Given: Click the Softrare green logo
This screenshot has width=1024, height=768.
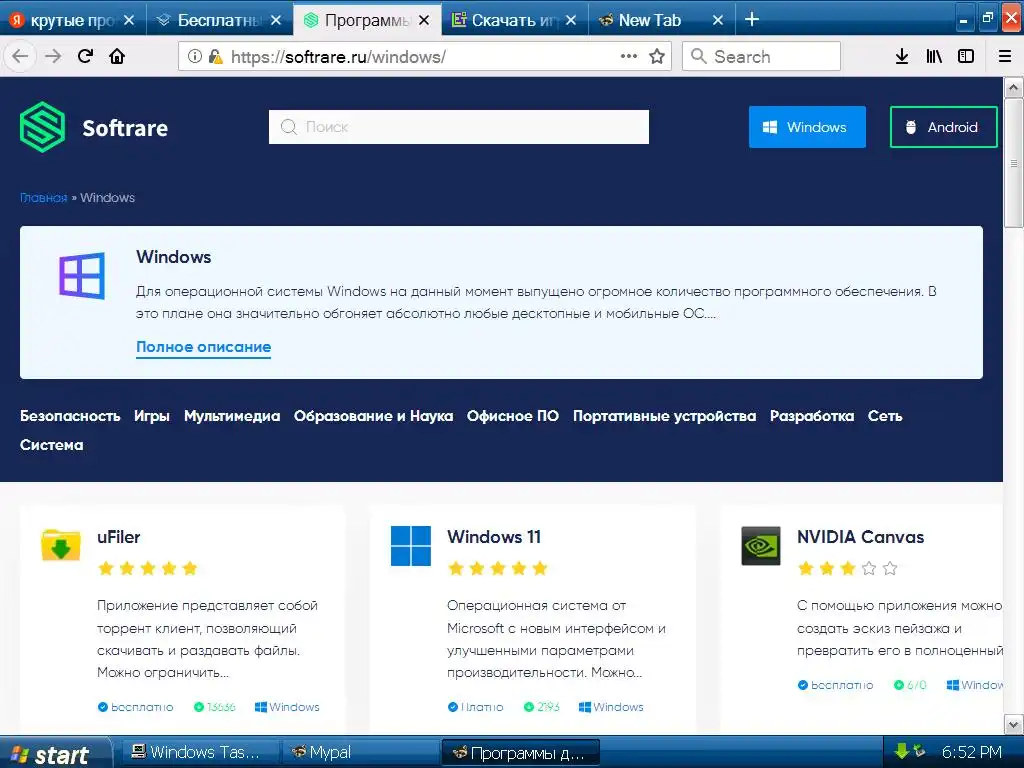Looking at the screenshot, I should [42, 127].
